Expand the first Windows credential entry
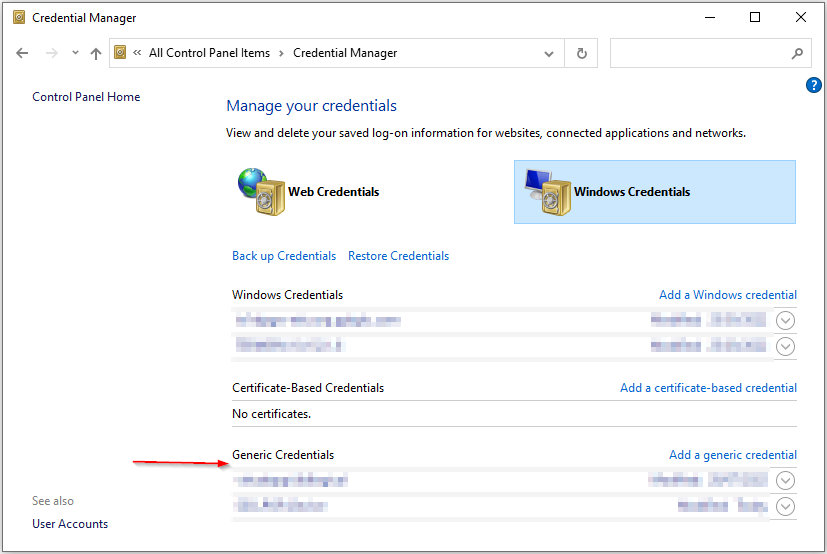The width and height of the screenshot is (827, 554). [x=785, y=320]
